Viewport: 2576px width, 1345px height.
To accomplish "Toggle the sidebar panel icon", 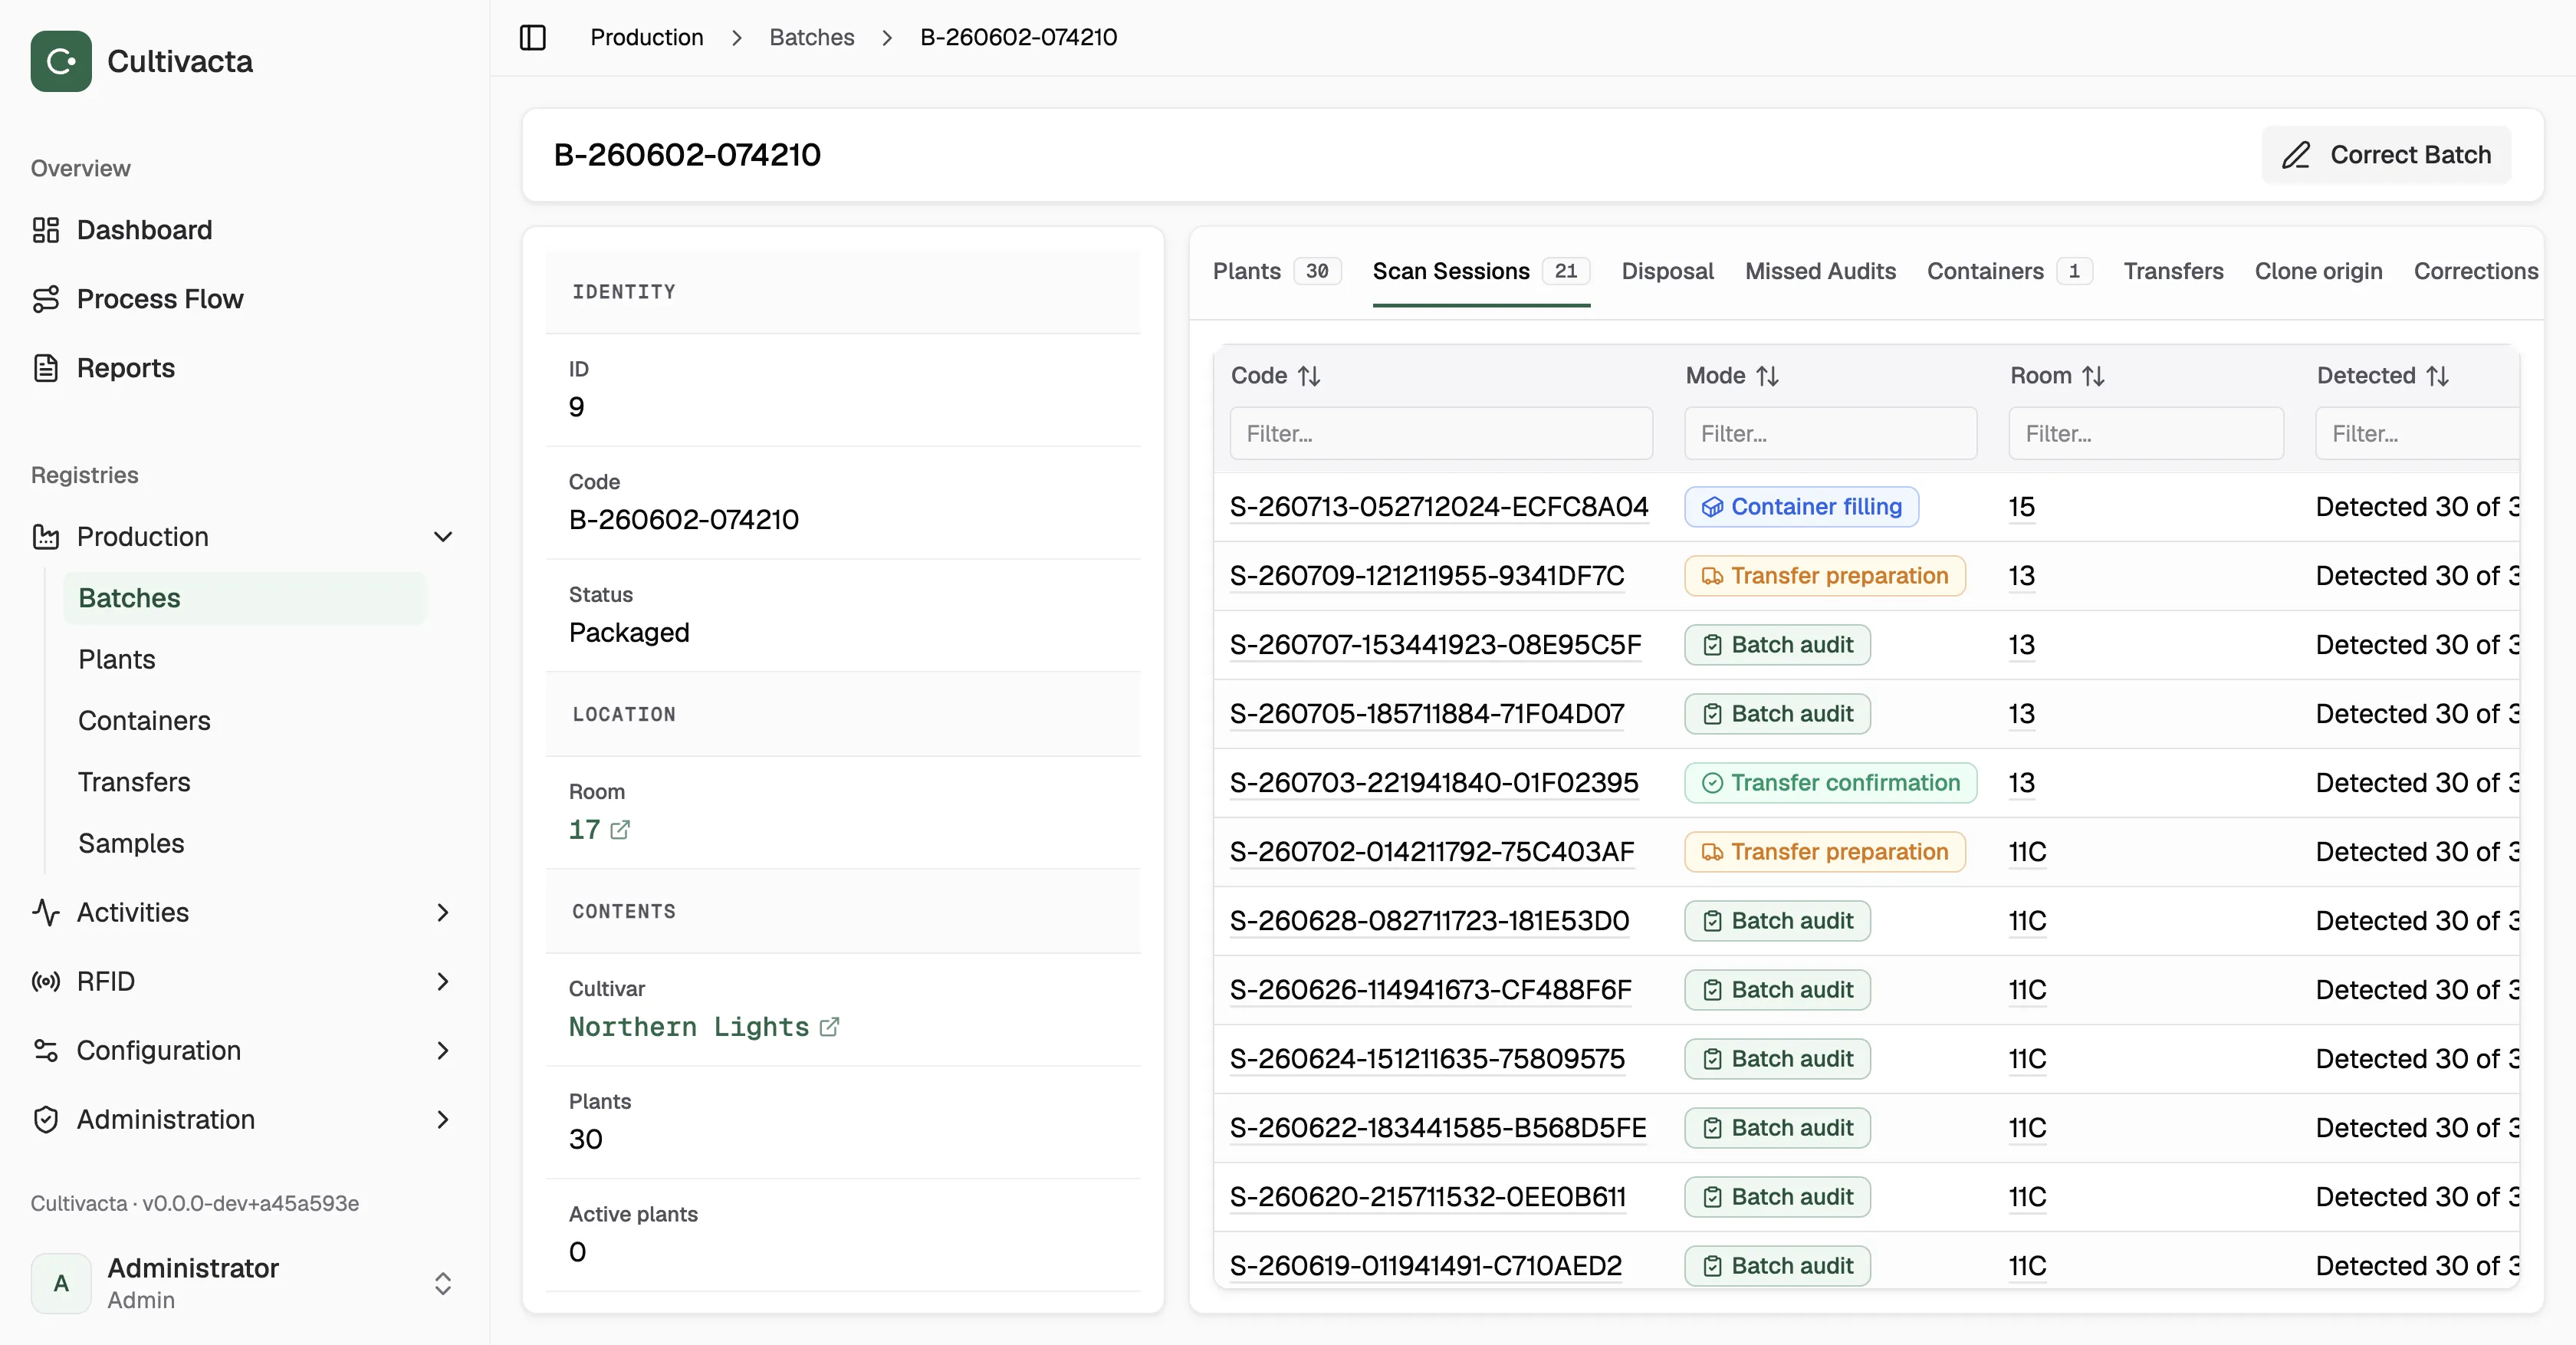I will click(533, 37).
